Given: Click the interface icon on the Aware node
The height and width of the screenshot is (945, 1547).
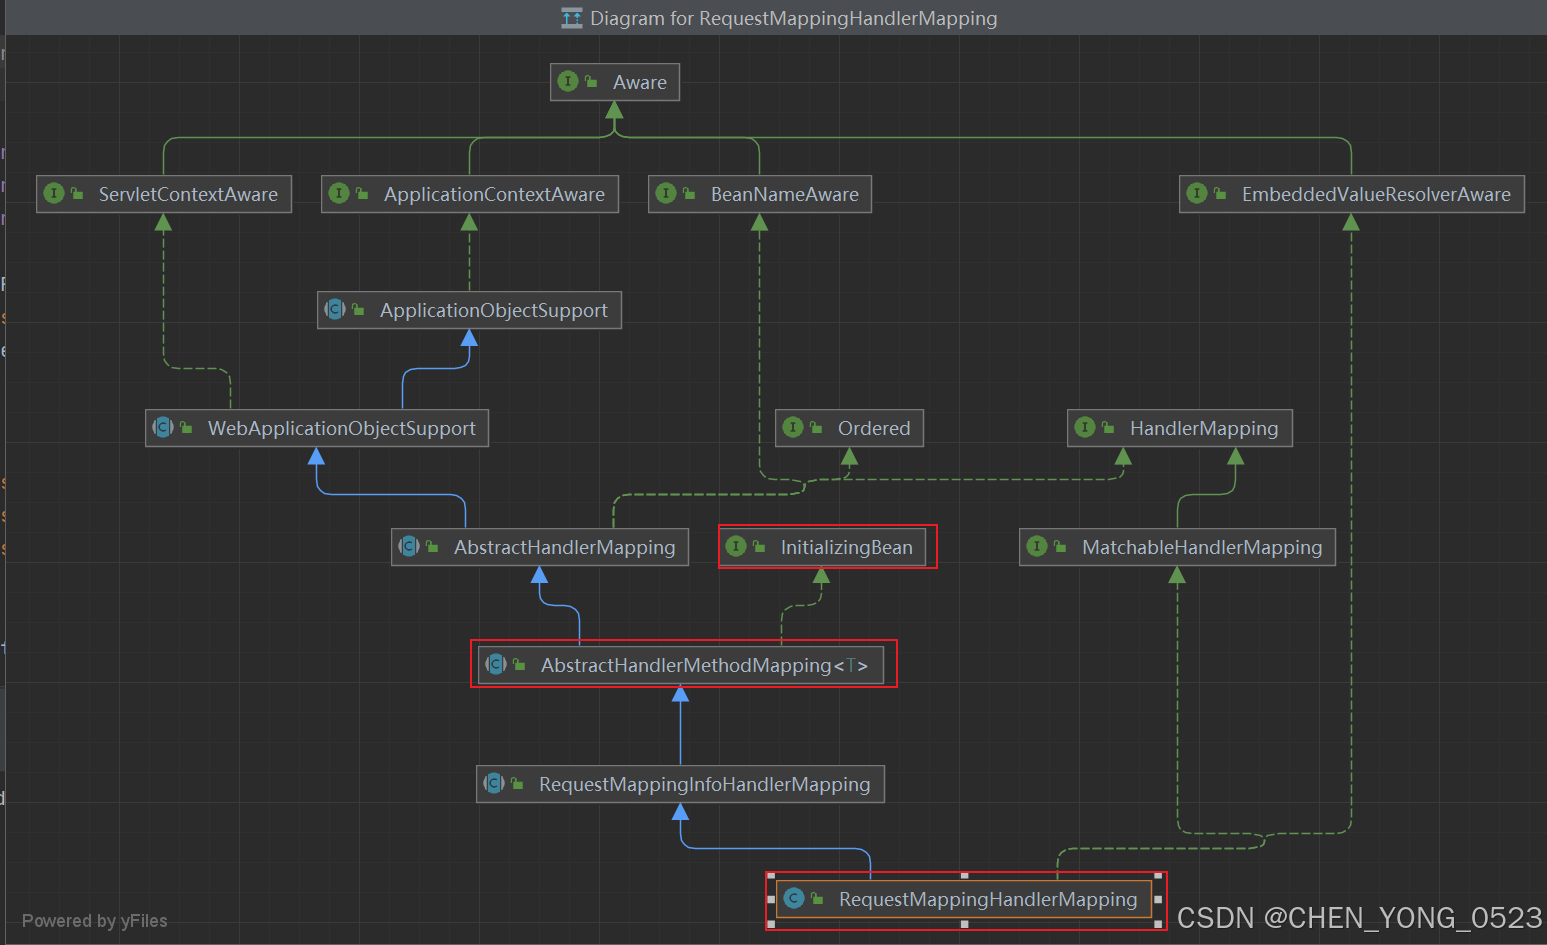Looking at the screenshot, I should [569, 82].
